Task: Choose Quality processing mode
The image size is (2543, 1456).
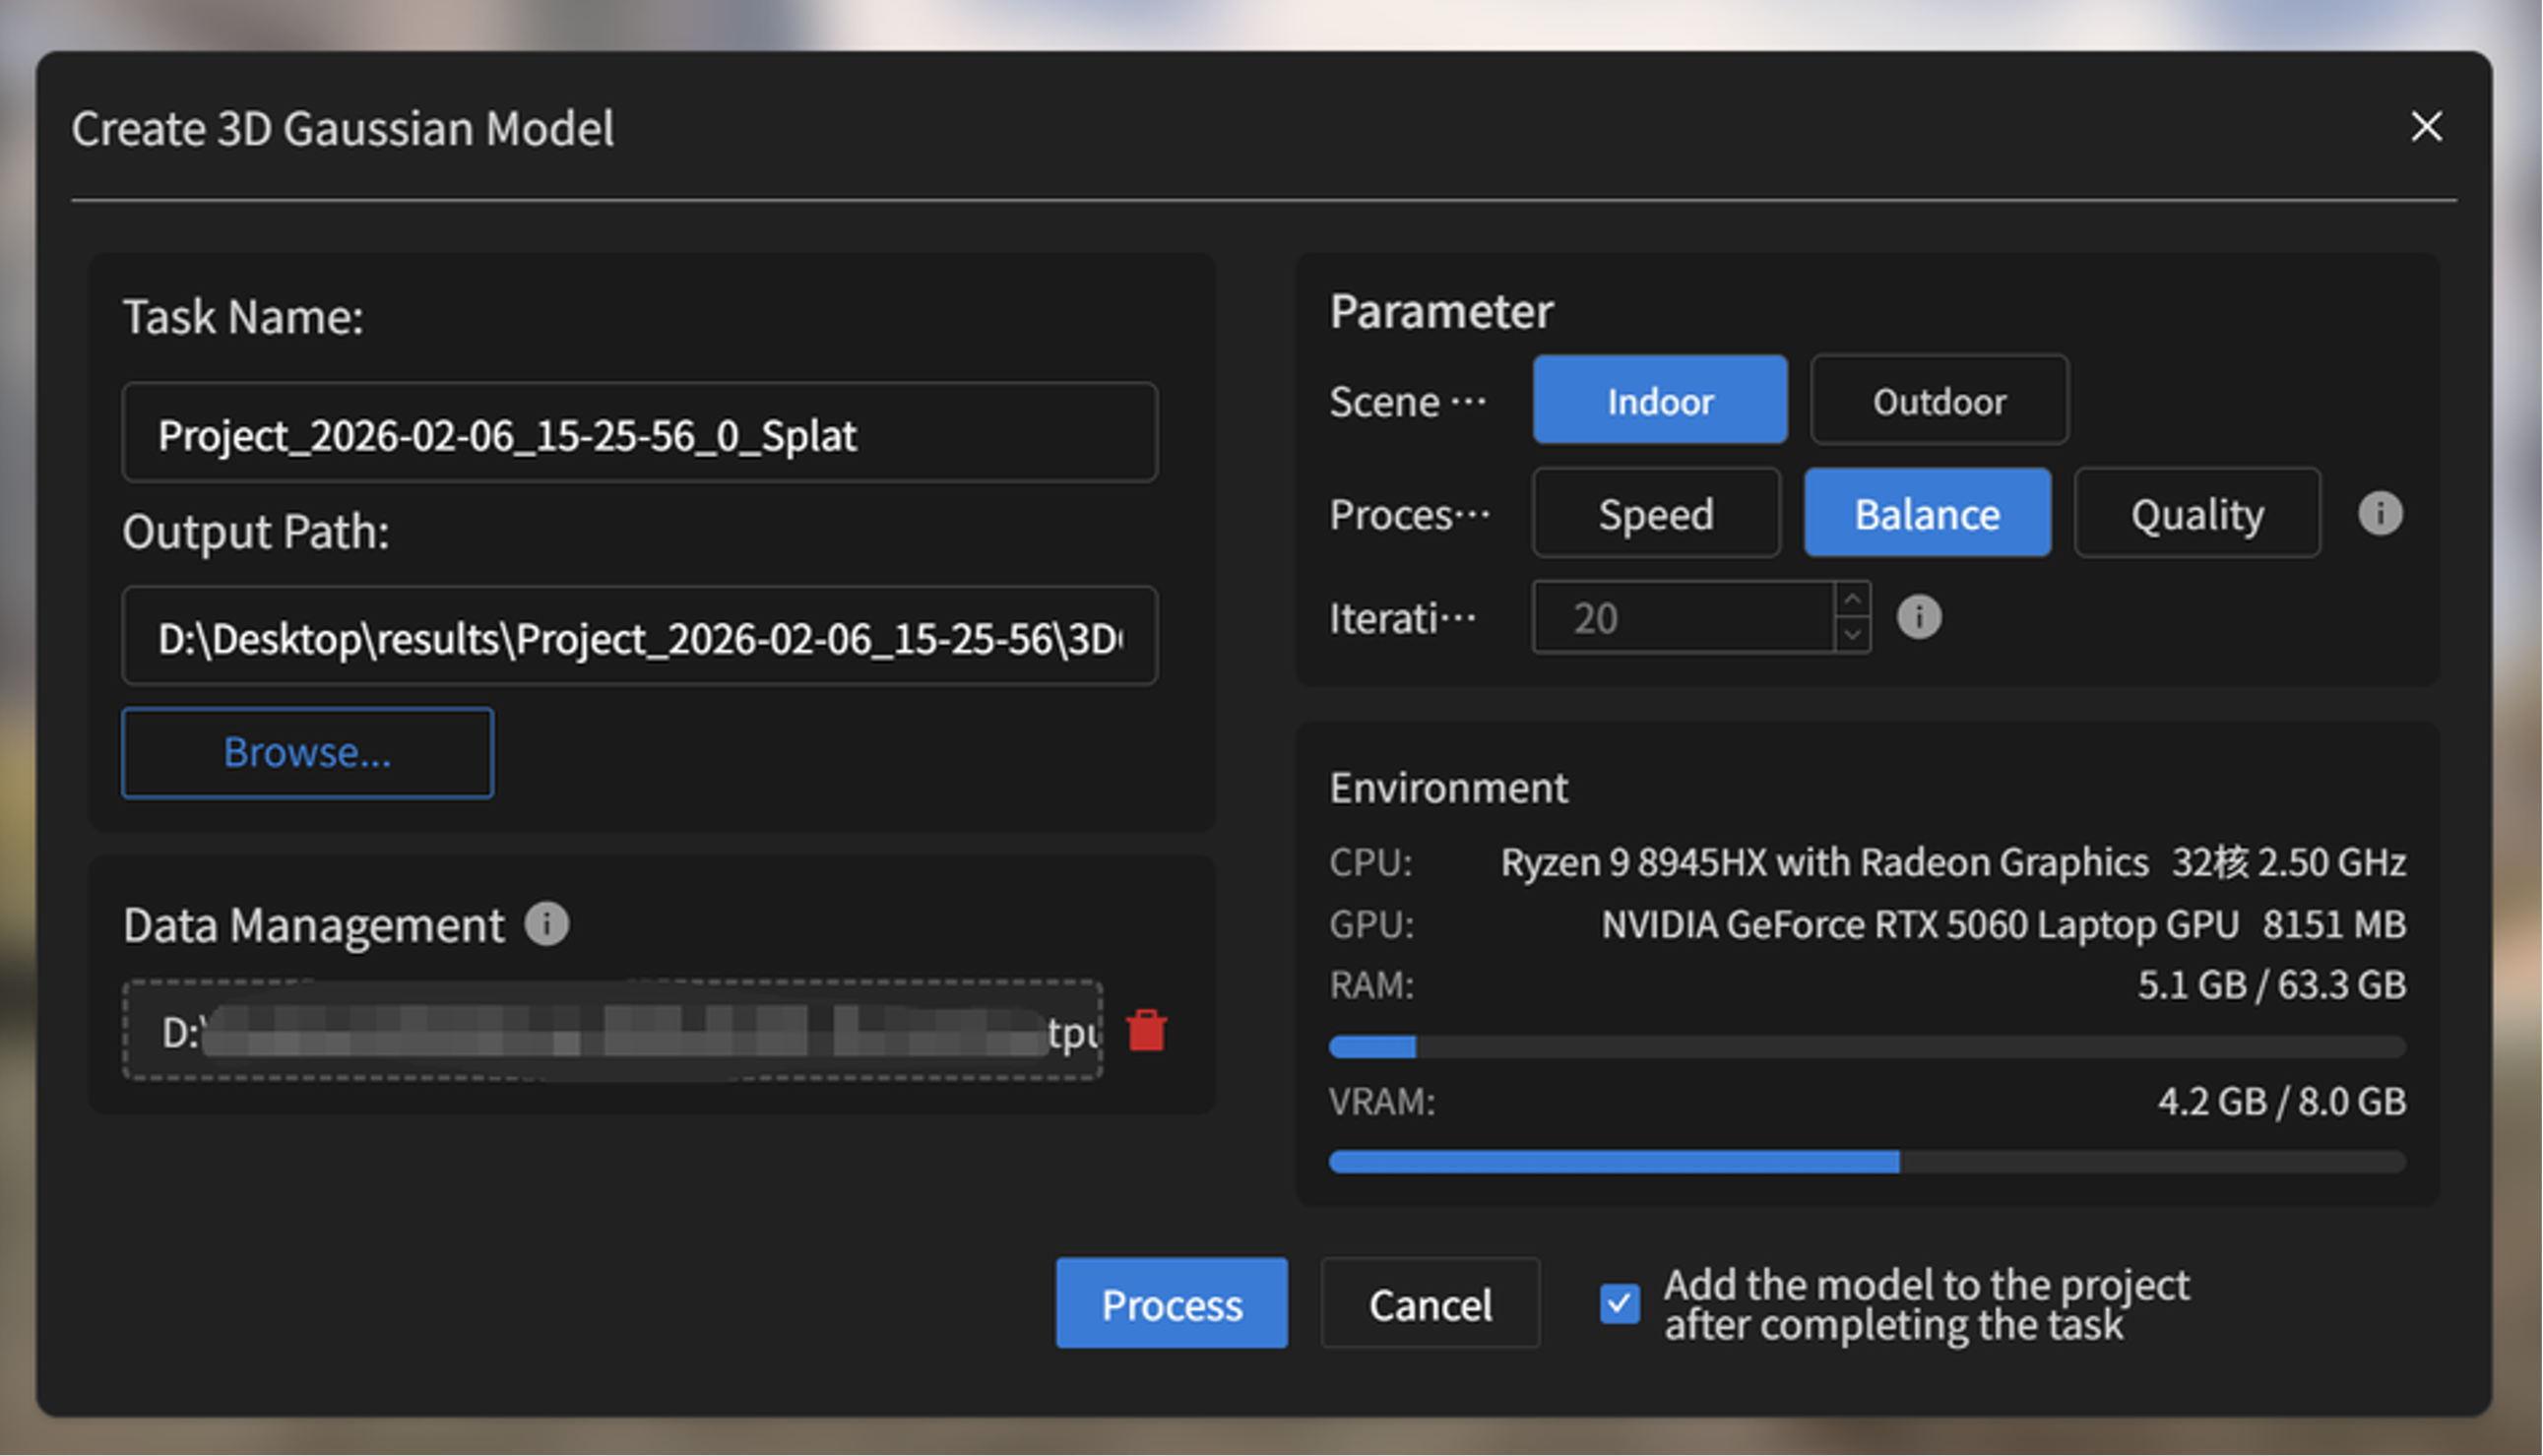Action: [2197, 514]
